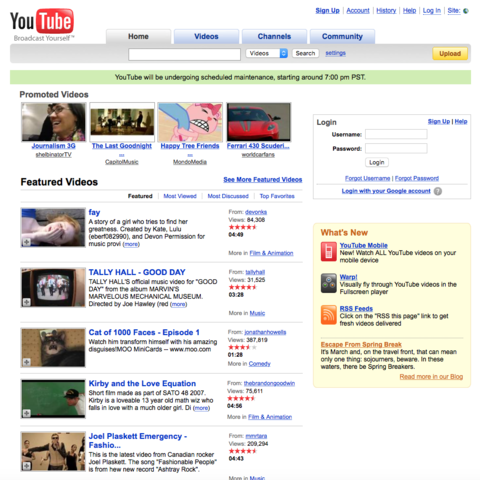The height and width of the screenshot is (480, 480).
Task: Open the History link
Action: 386,11
